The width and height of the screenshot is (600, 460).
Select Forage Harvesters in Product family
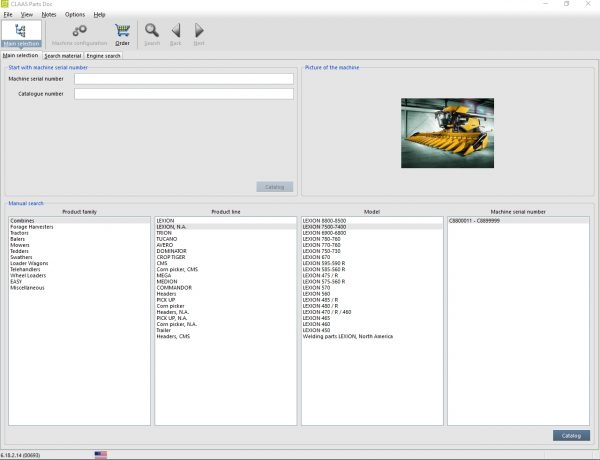coord(80,227)
